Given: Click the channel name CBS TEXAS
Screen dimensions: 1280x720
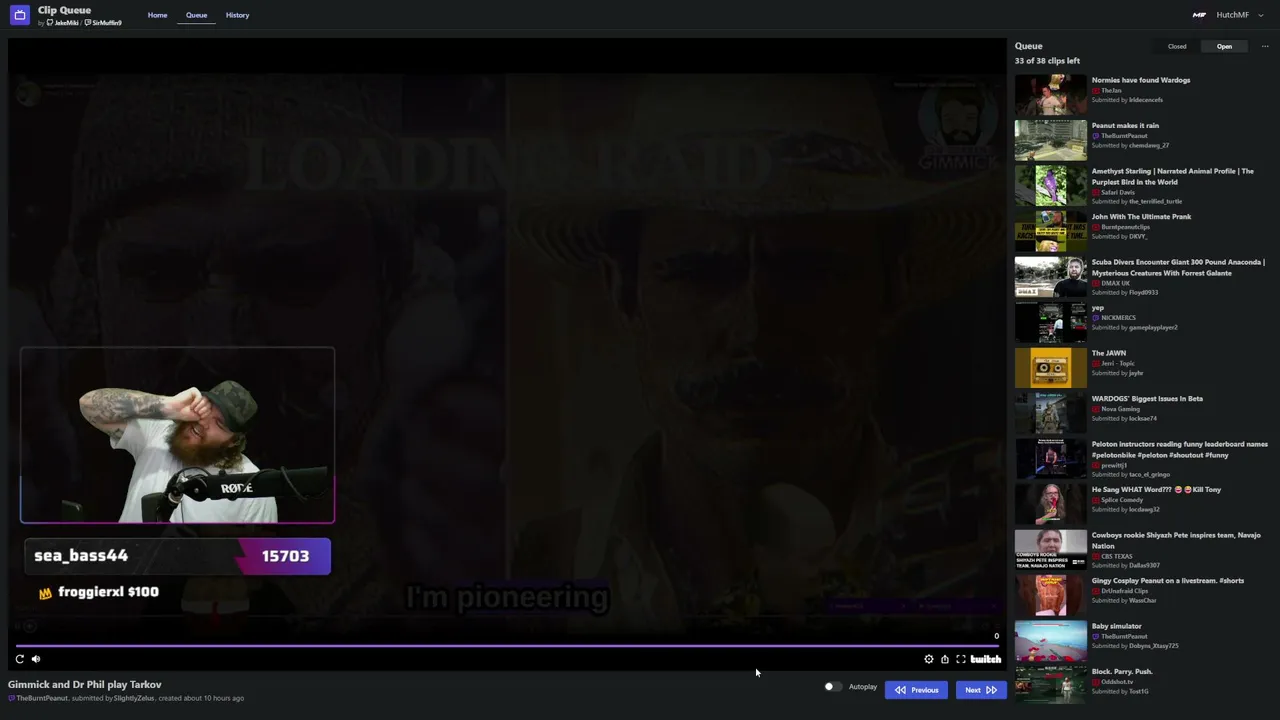Looking at the screenshot, I should (x=1117, y=556).
